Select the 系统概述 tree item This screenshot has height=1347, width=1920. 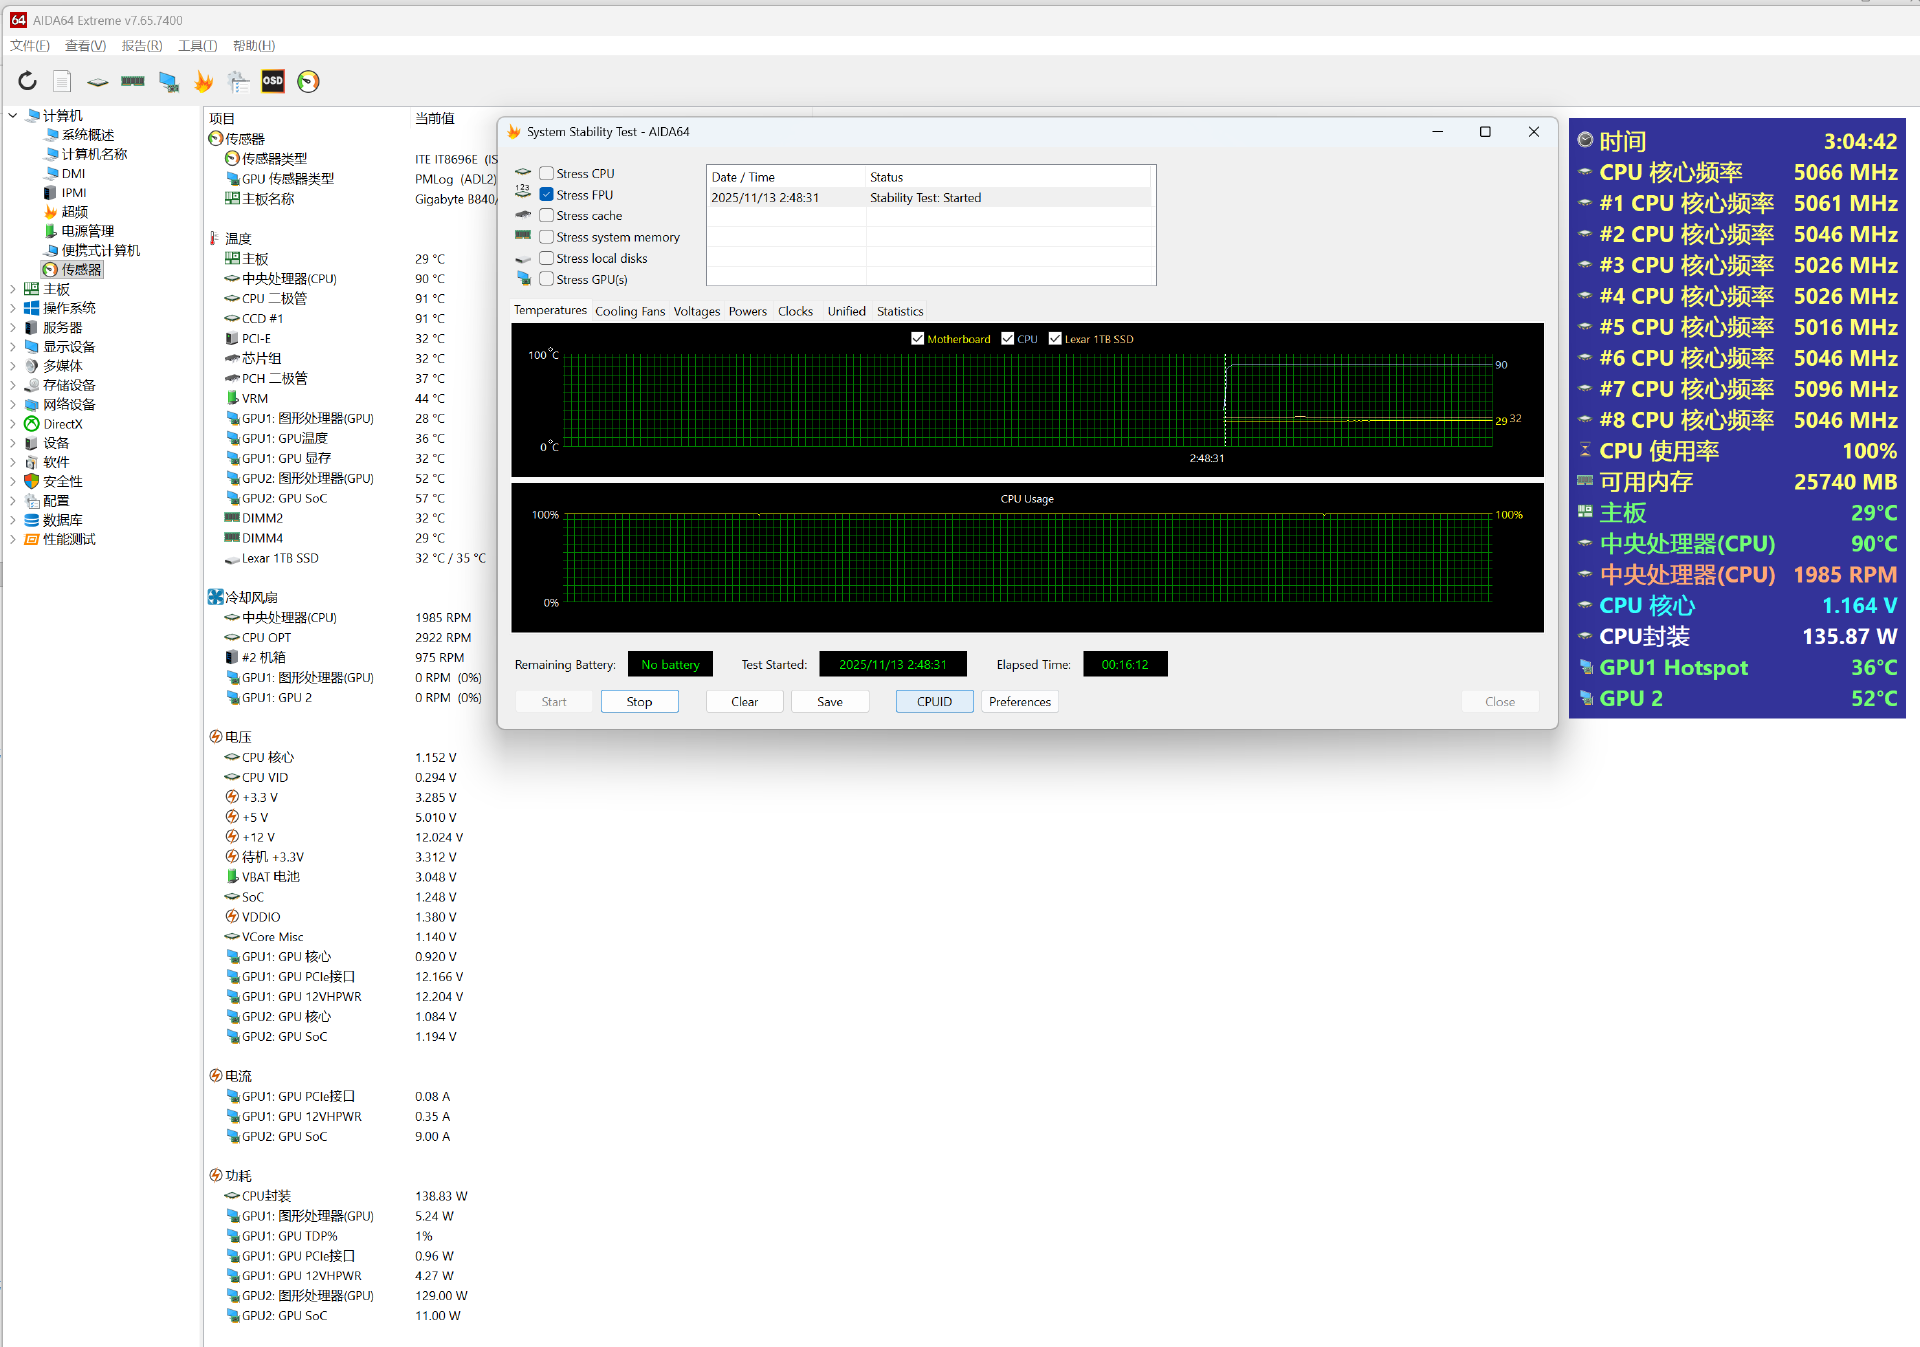click(88, 135)
